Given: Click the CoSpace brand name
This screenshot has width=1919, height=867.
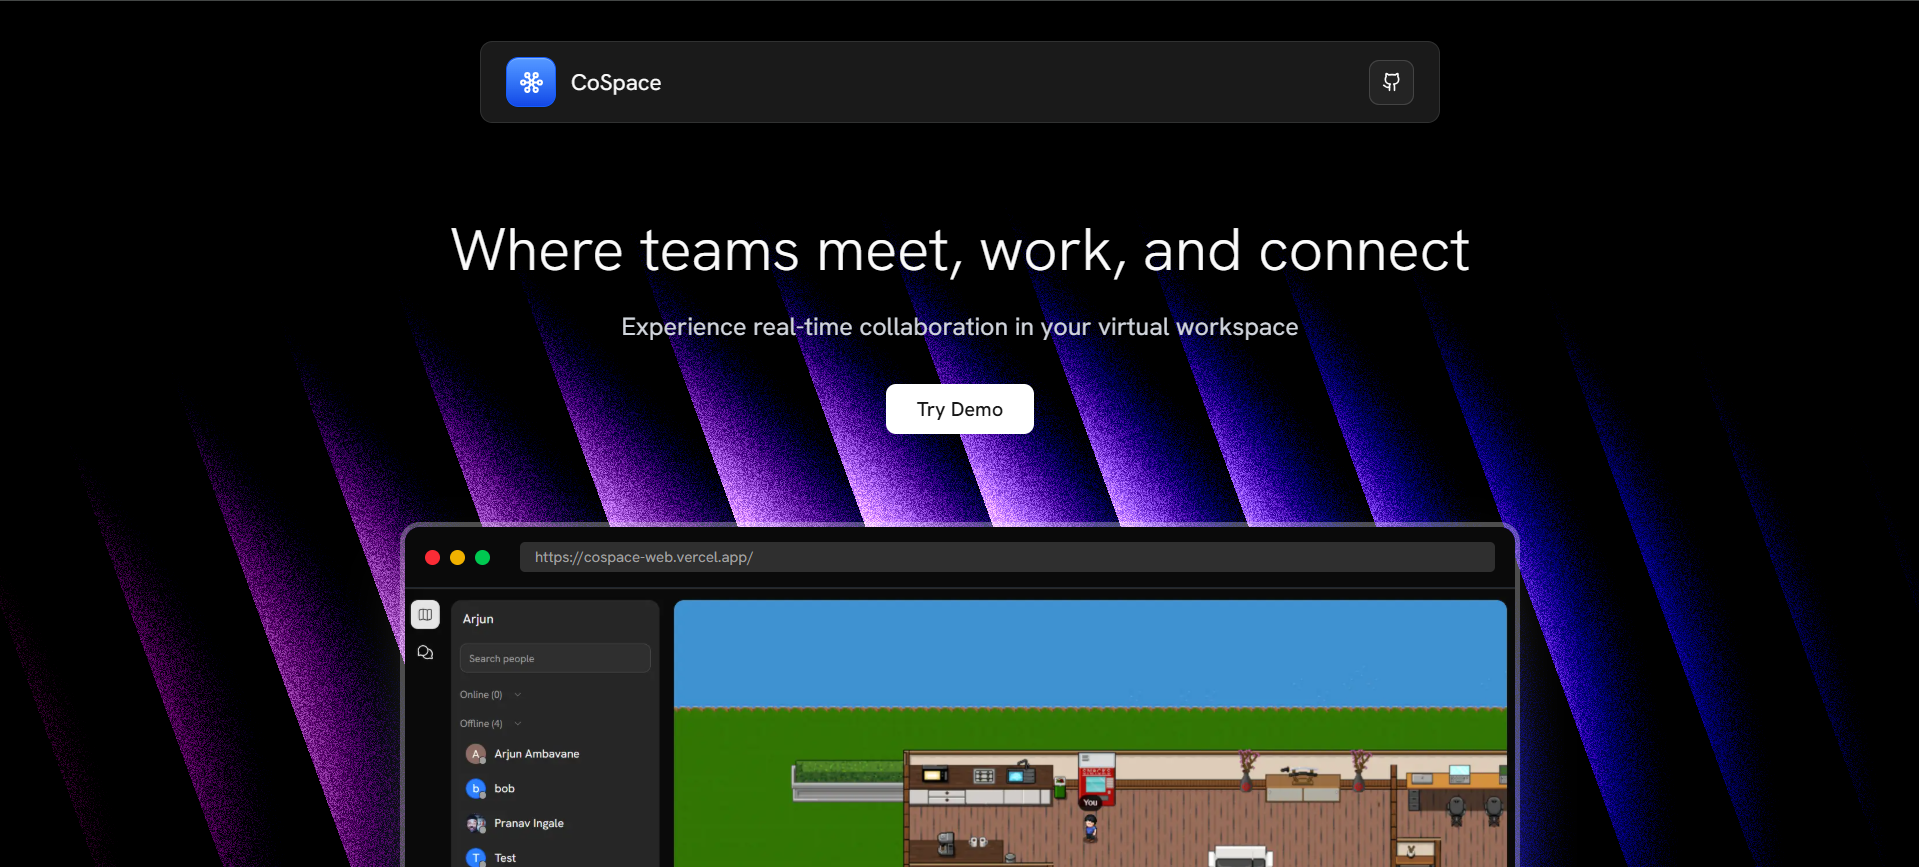Looking at the screenshot, I should [615, 83].
